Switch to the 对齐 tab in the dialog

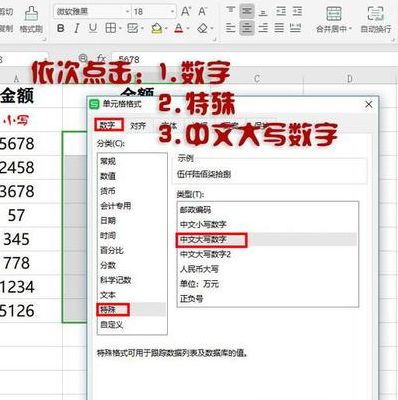point(138,126)
